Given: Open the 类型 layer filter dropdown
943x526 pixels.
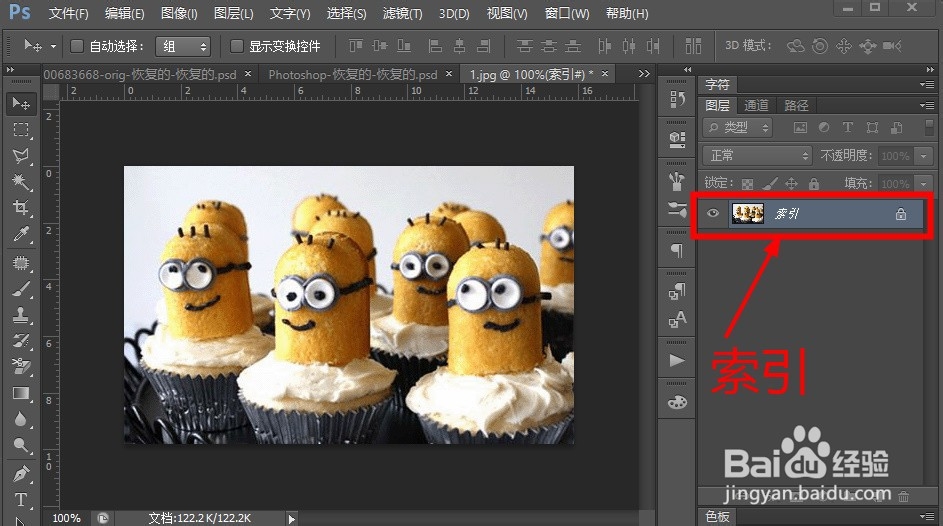Looking at the screenshot, I should coord(737,127).
